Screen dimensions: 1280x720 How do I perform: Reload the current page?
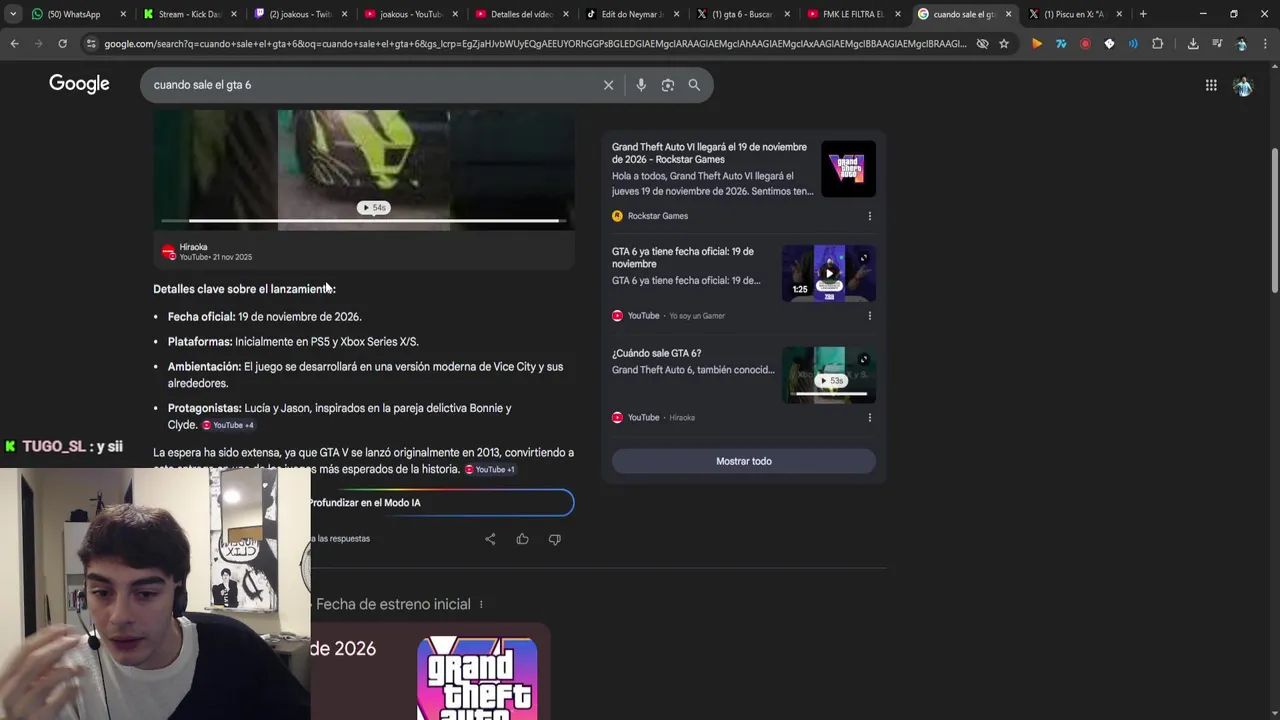click(62, 44)
